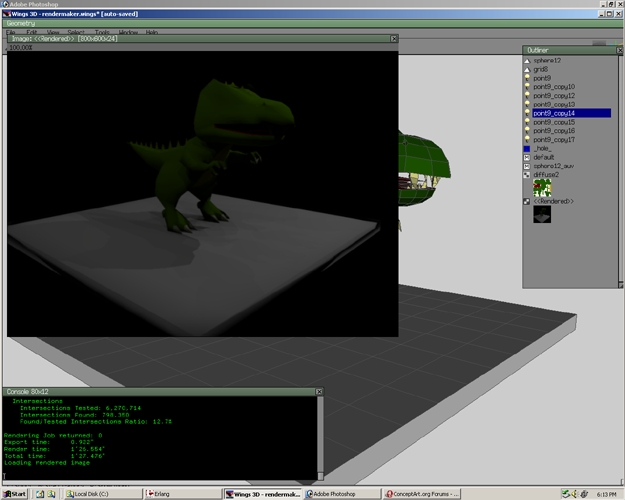The width and height of the screenshot is (625, 500).
Task: Click the material icon next to sphere12_auv
Action: click(x=527, y=166)
